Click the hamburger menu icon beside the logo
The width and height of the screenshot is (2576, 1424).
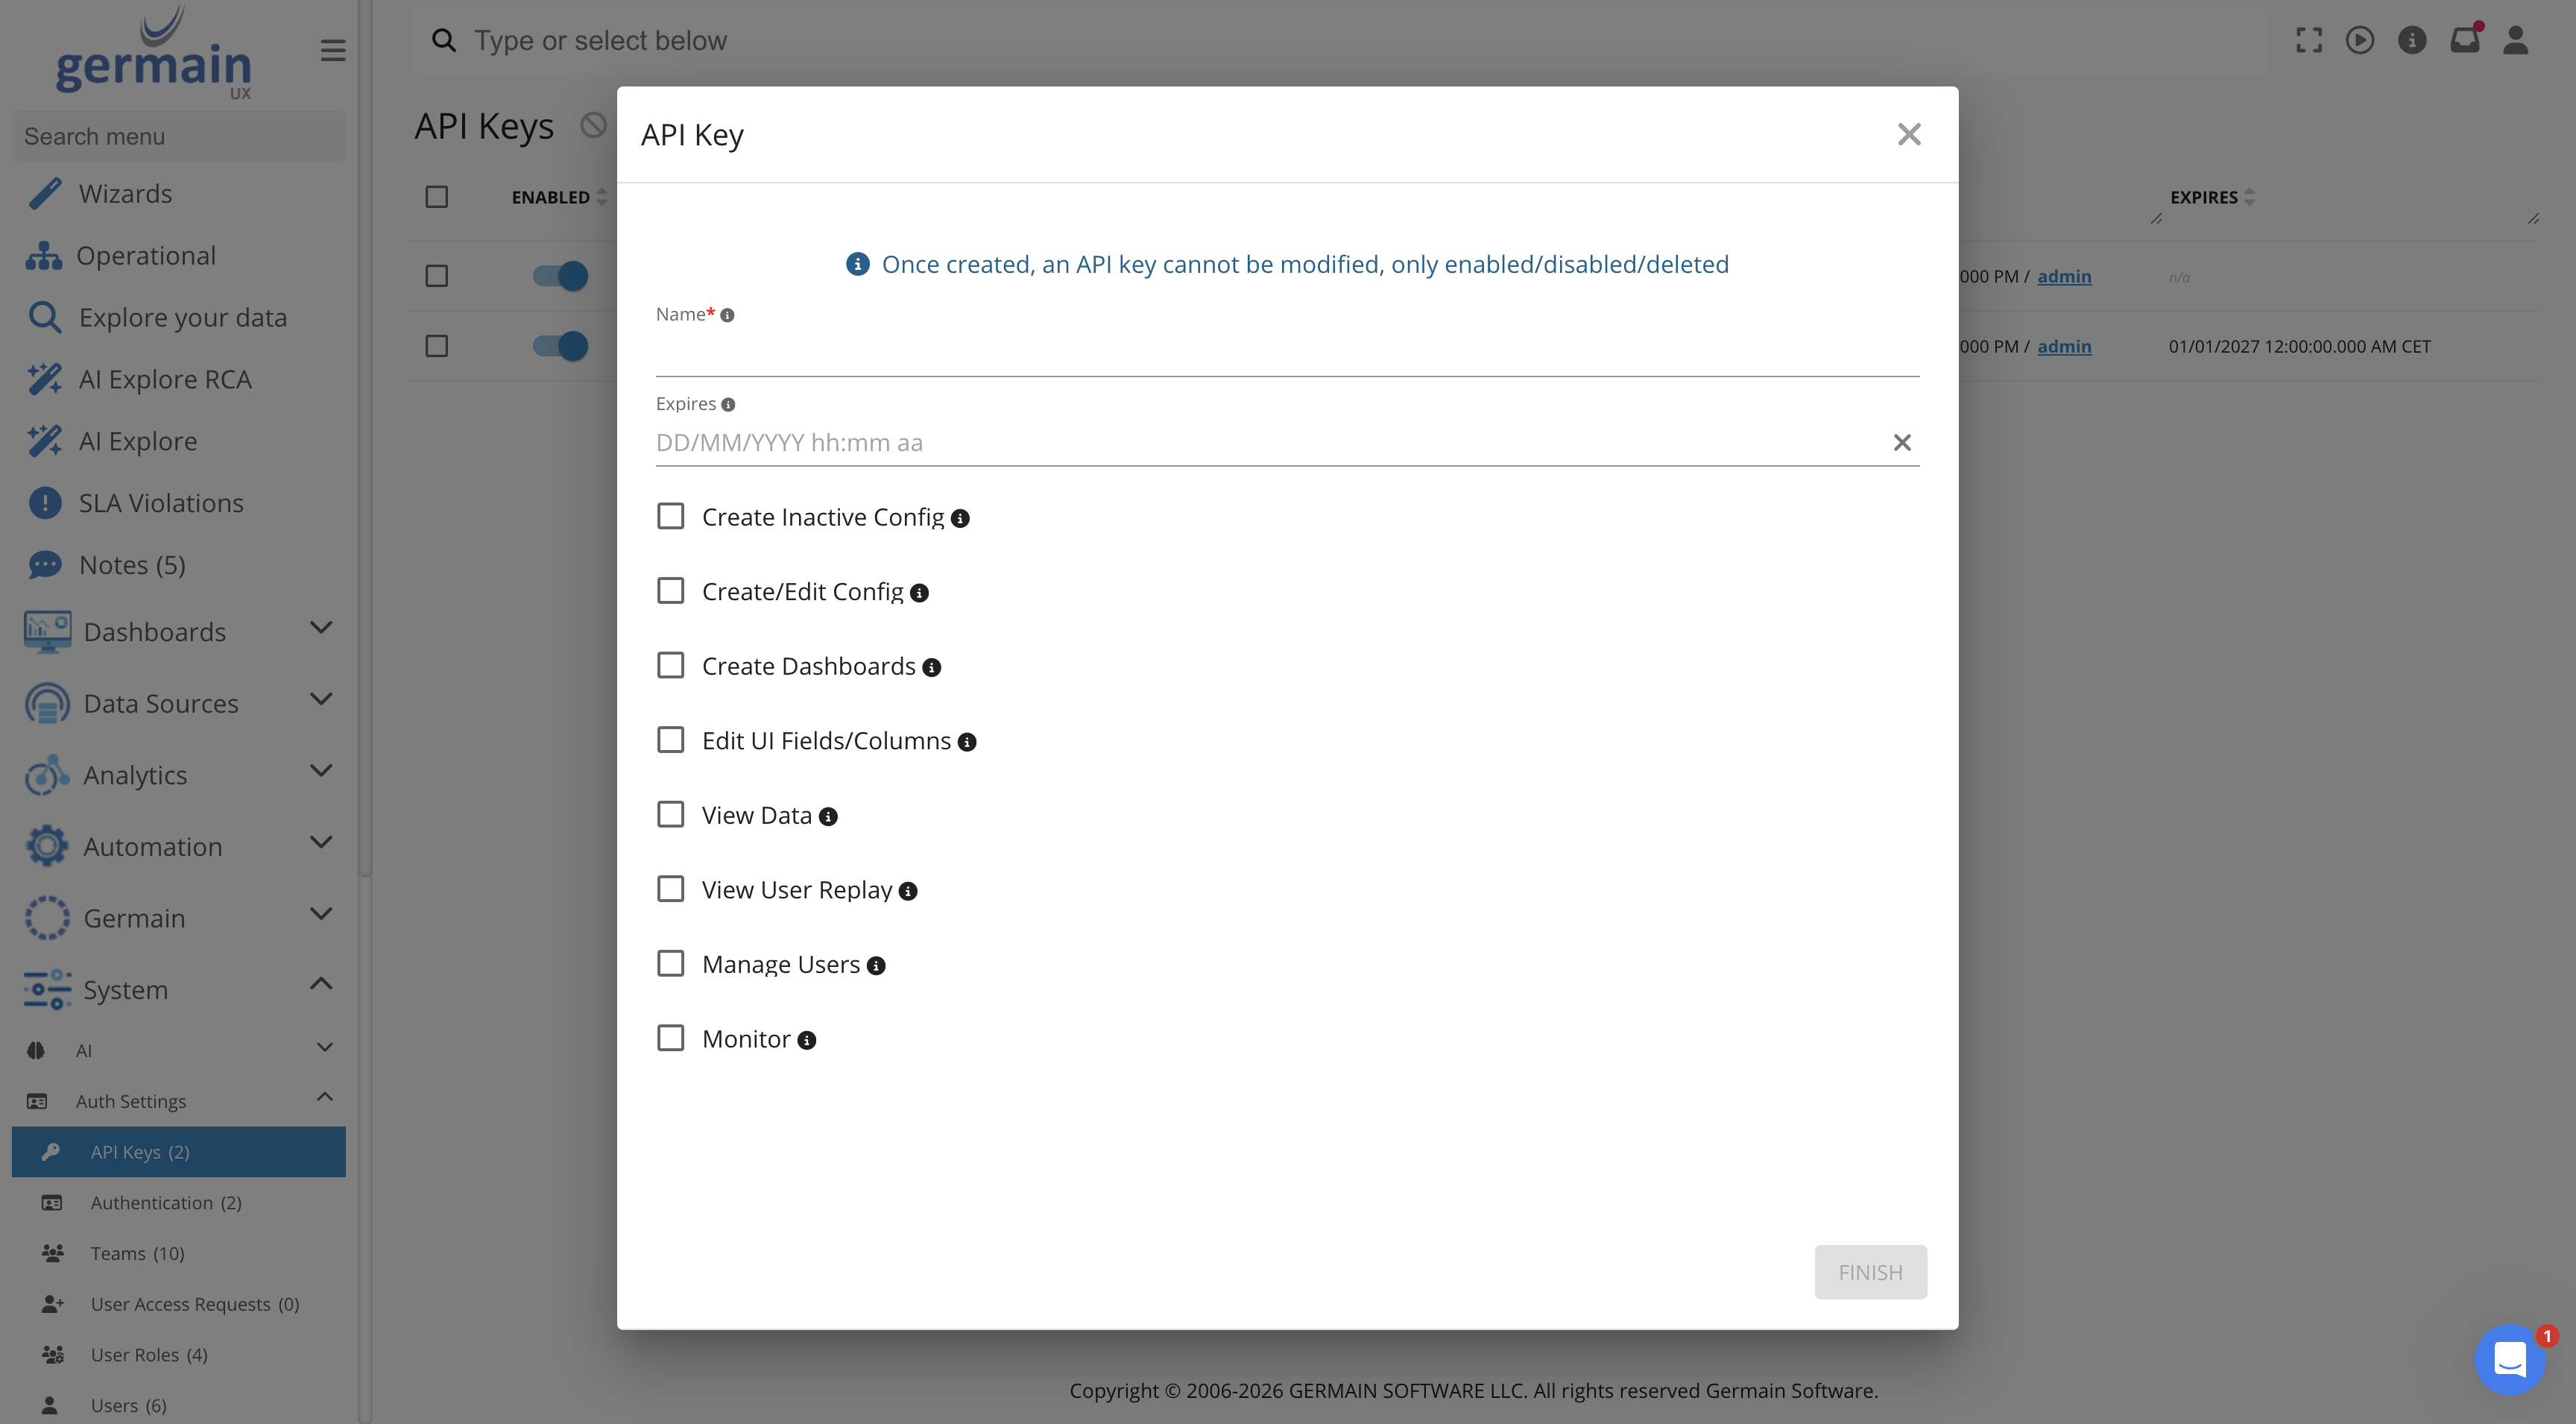click(333, 50)
